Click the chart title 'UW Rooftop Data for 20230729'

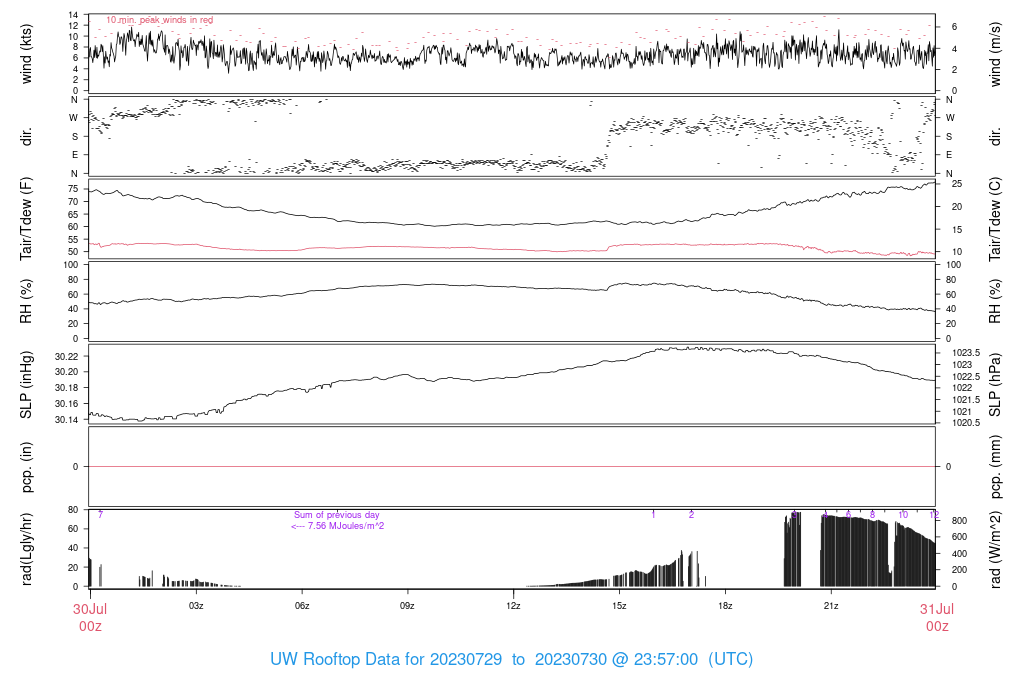tap(386, 660)
